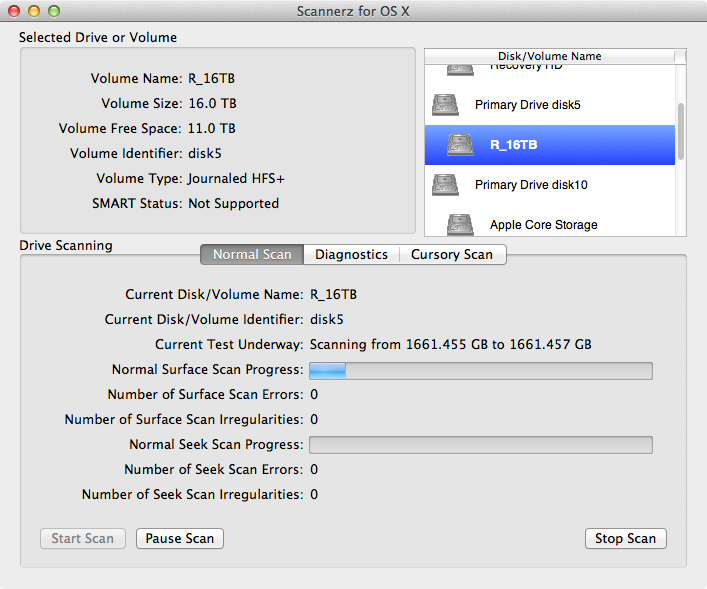Click the Primary Drive disk5 drive icon
Image resolution: width=707 pixels, height=589 pixels.
(x=445, y=105)
